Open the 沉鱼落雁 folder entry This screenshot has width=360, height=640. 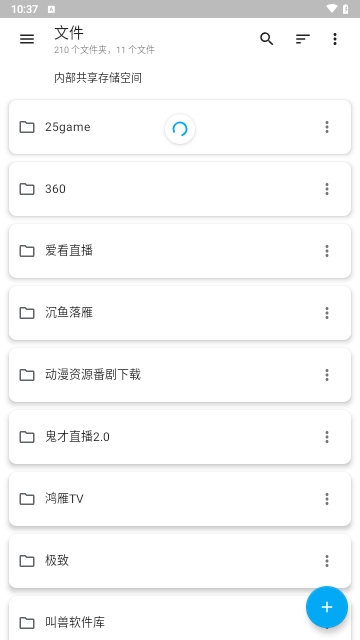tap(180, 313)
